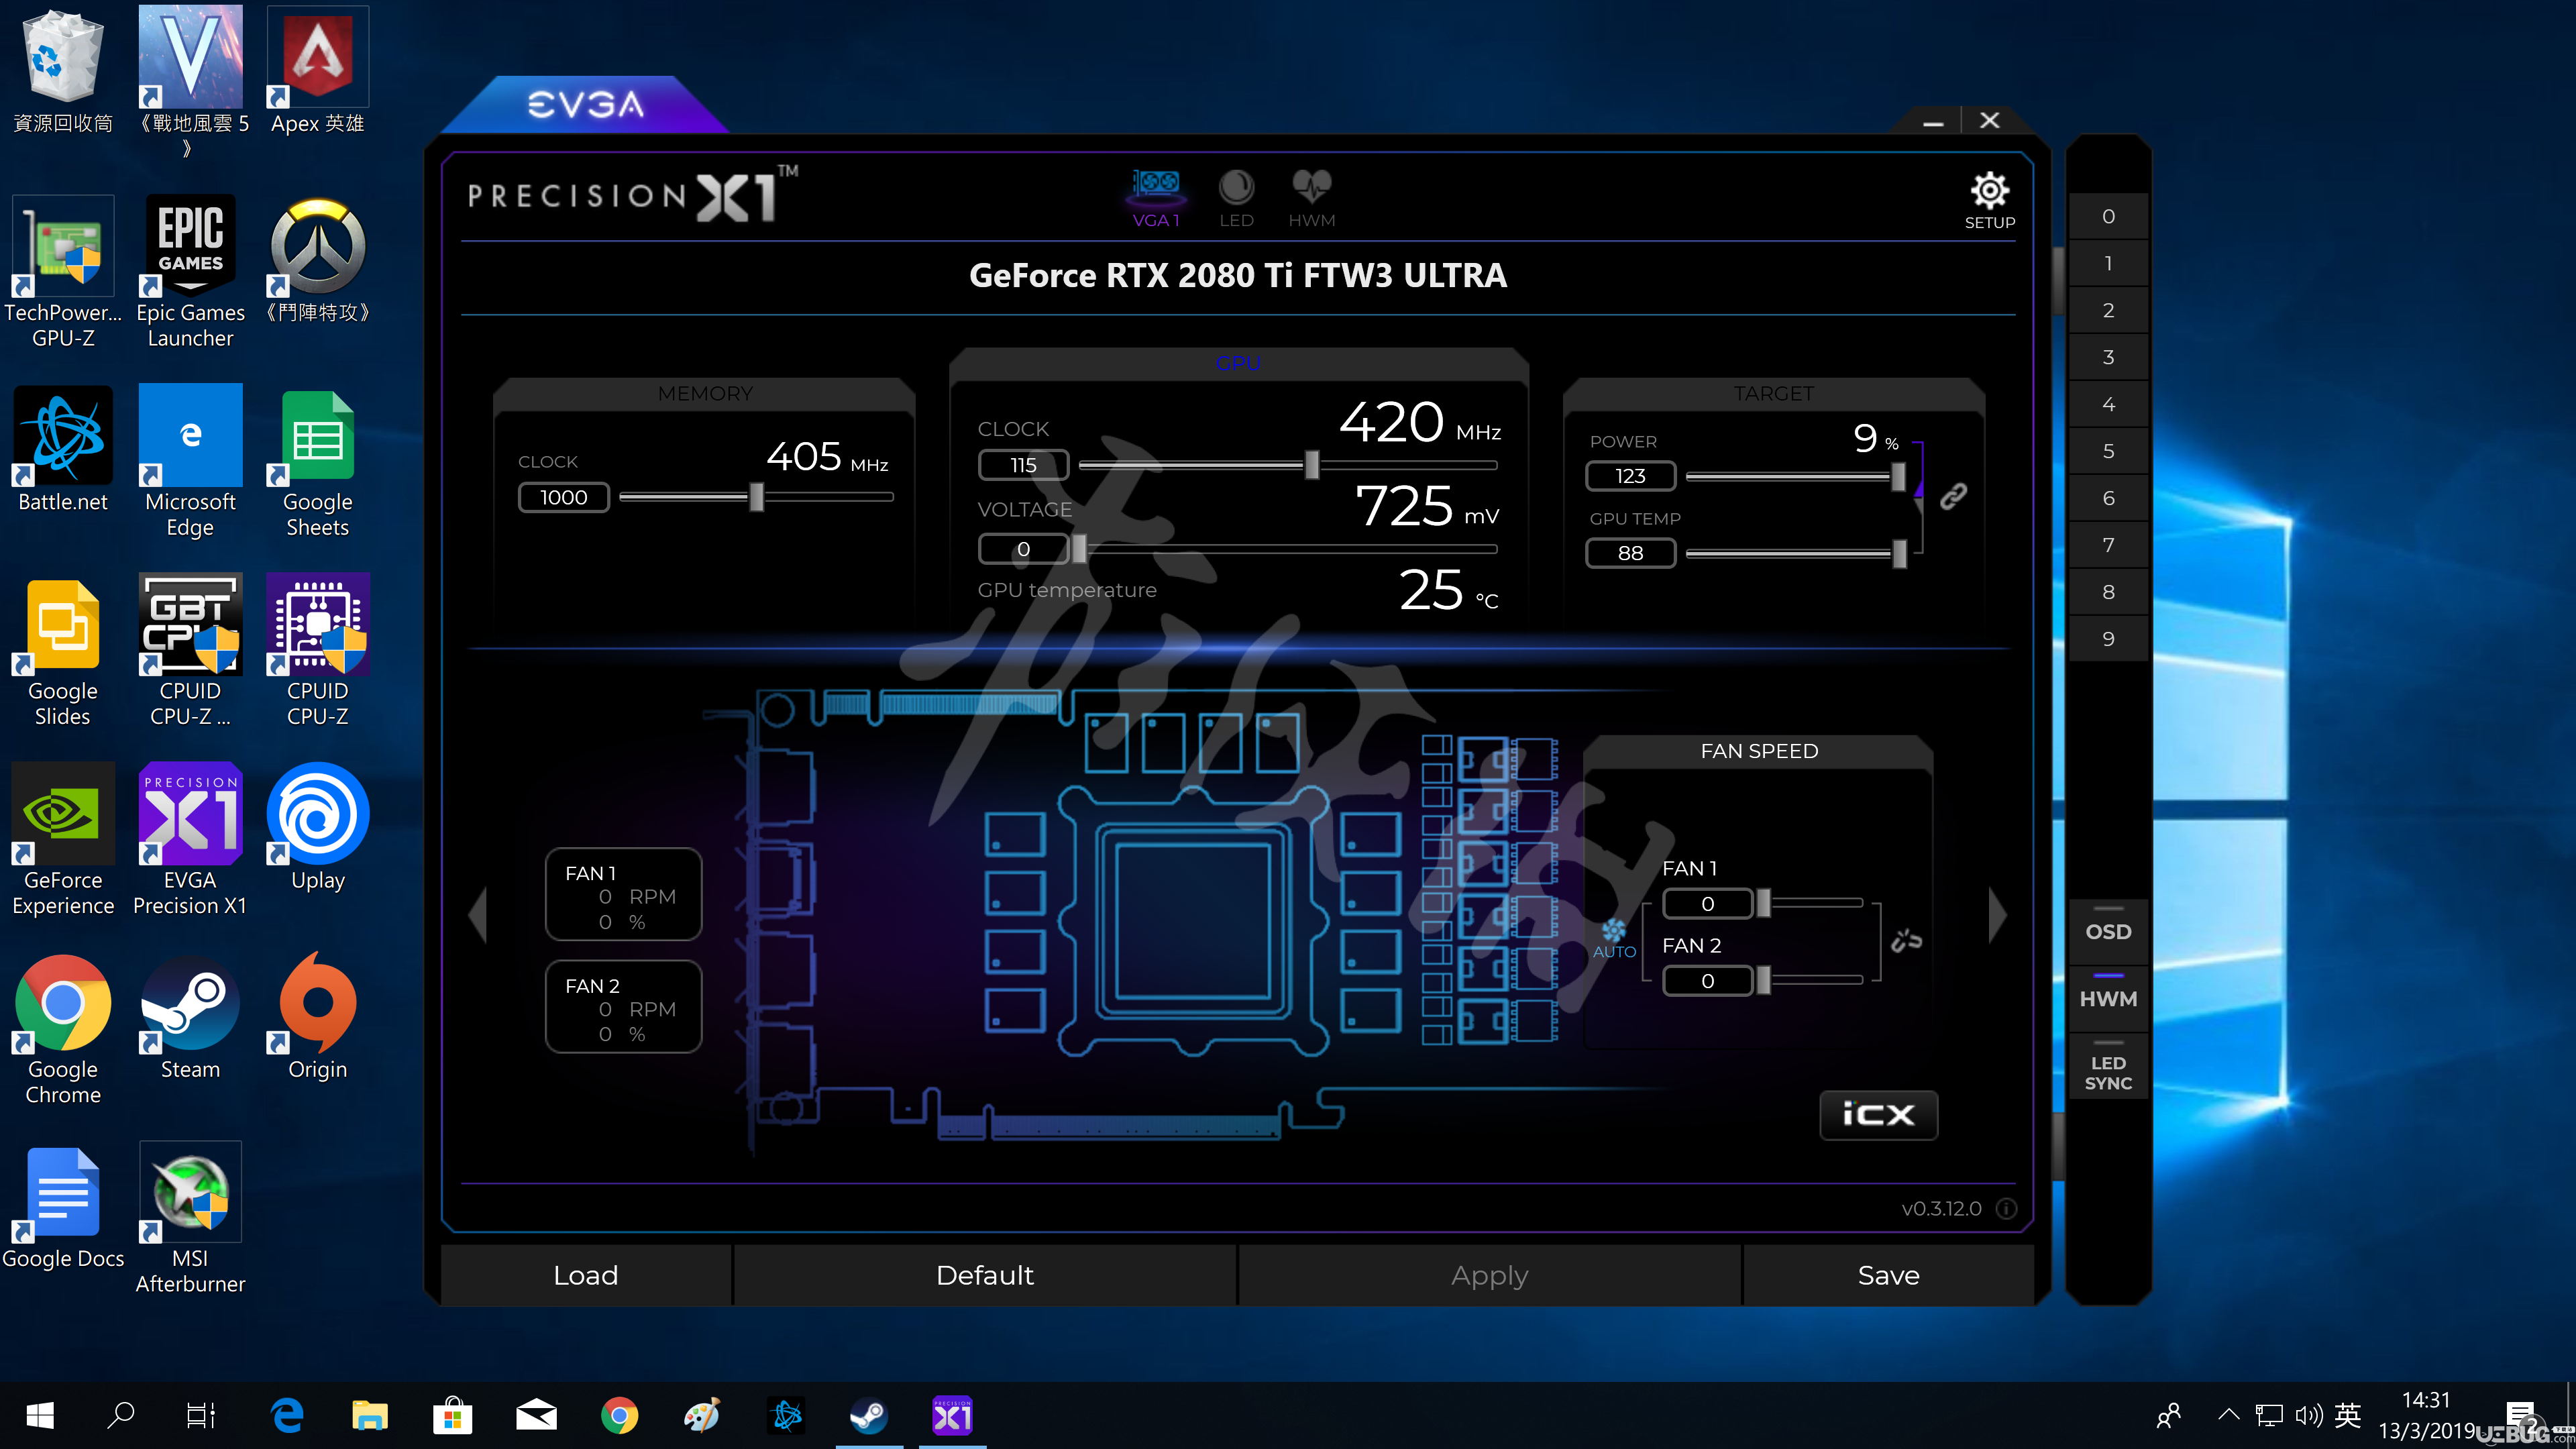This screenshot has width=2576, height=1449.
Task: Toggle the fan sync link icon
Action: 1906,940
